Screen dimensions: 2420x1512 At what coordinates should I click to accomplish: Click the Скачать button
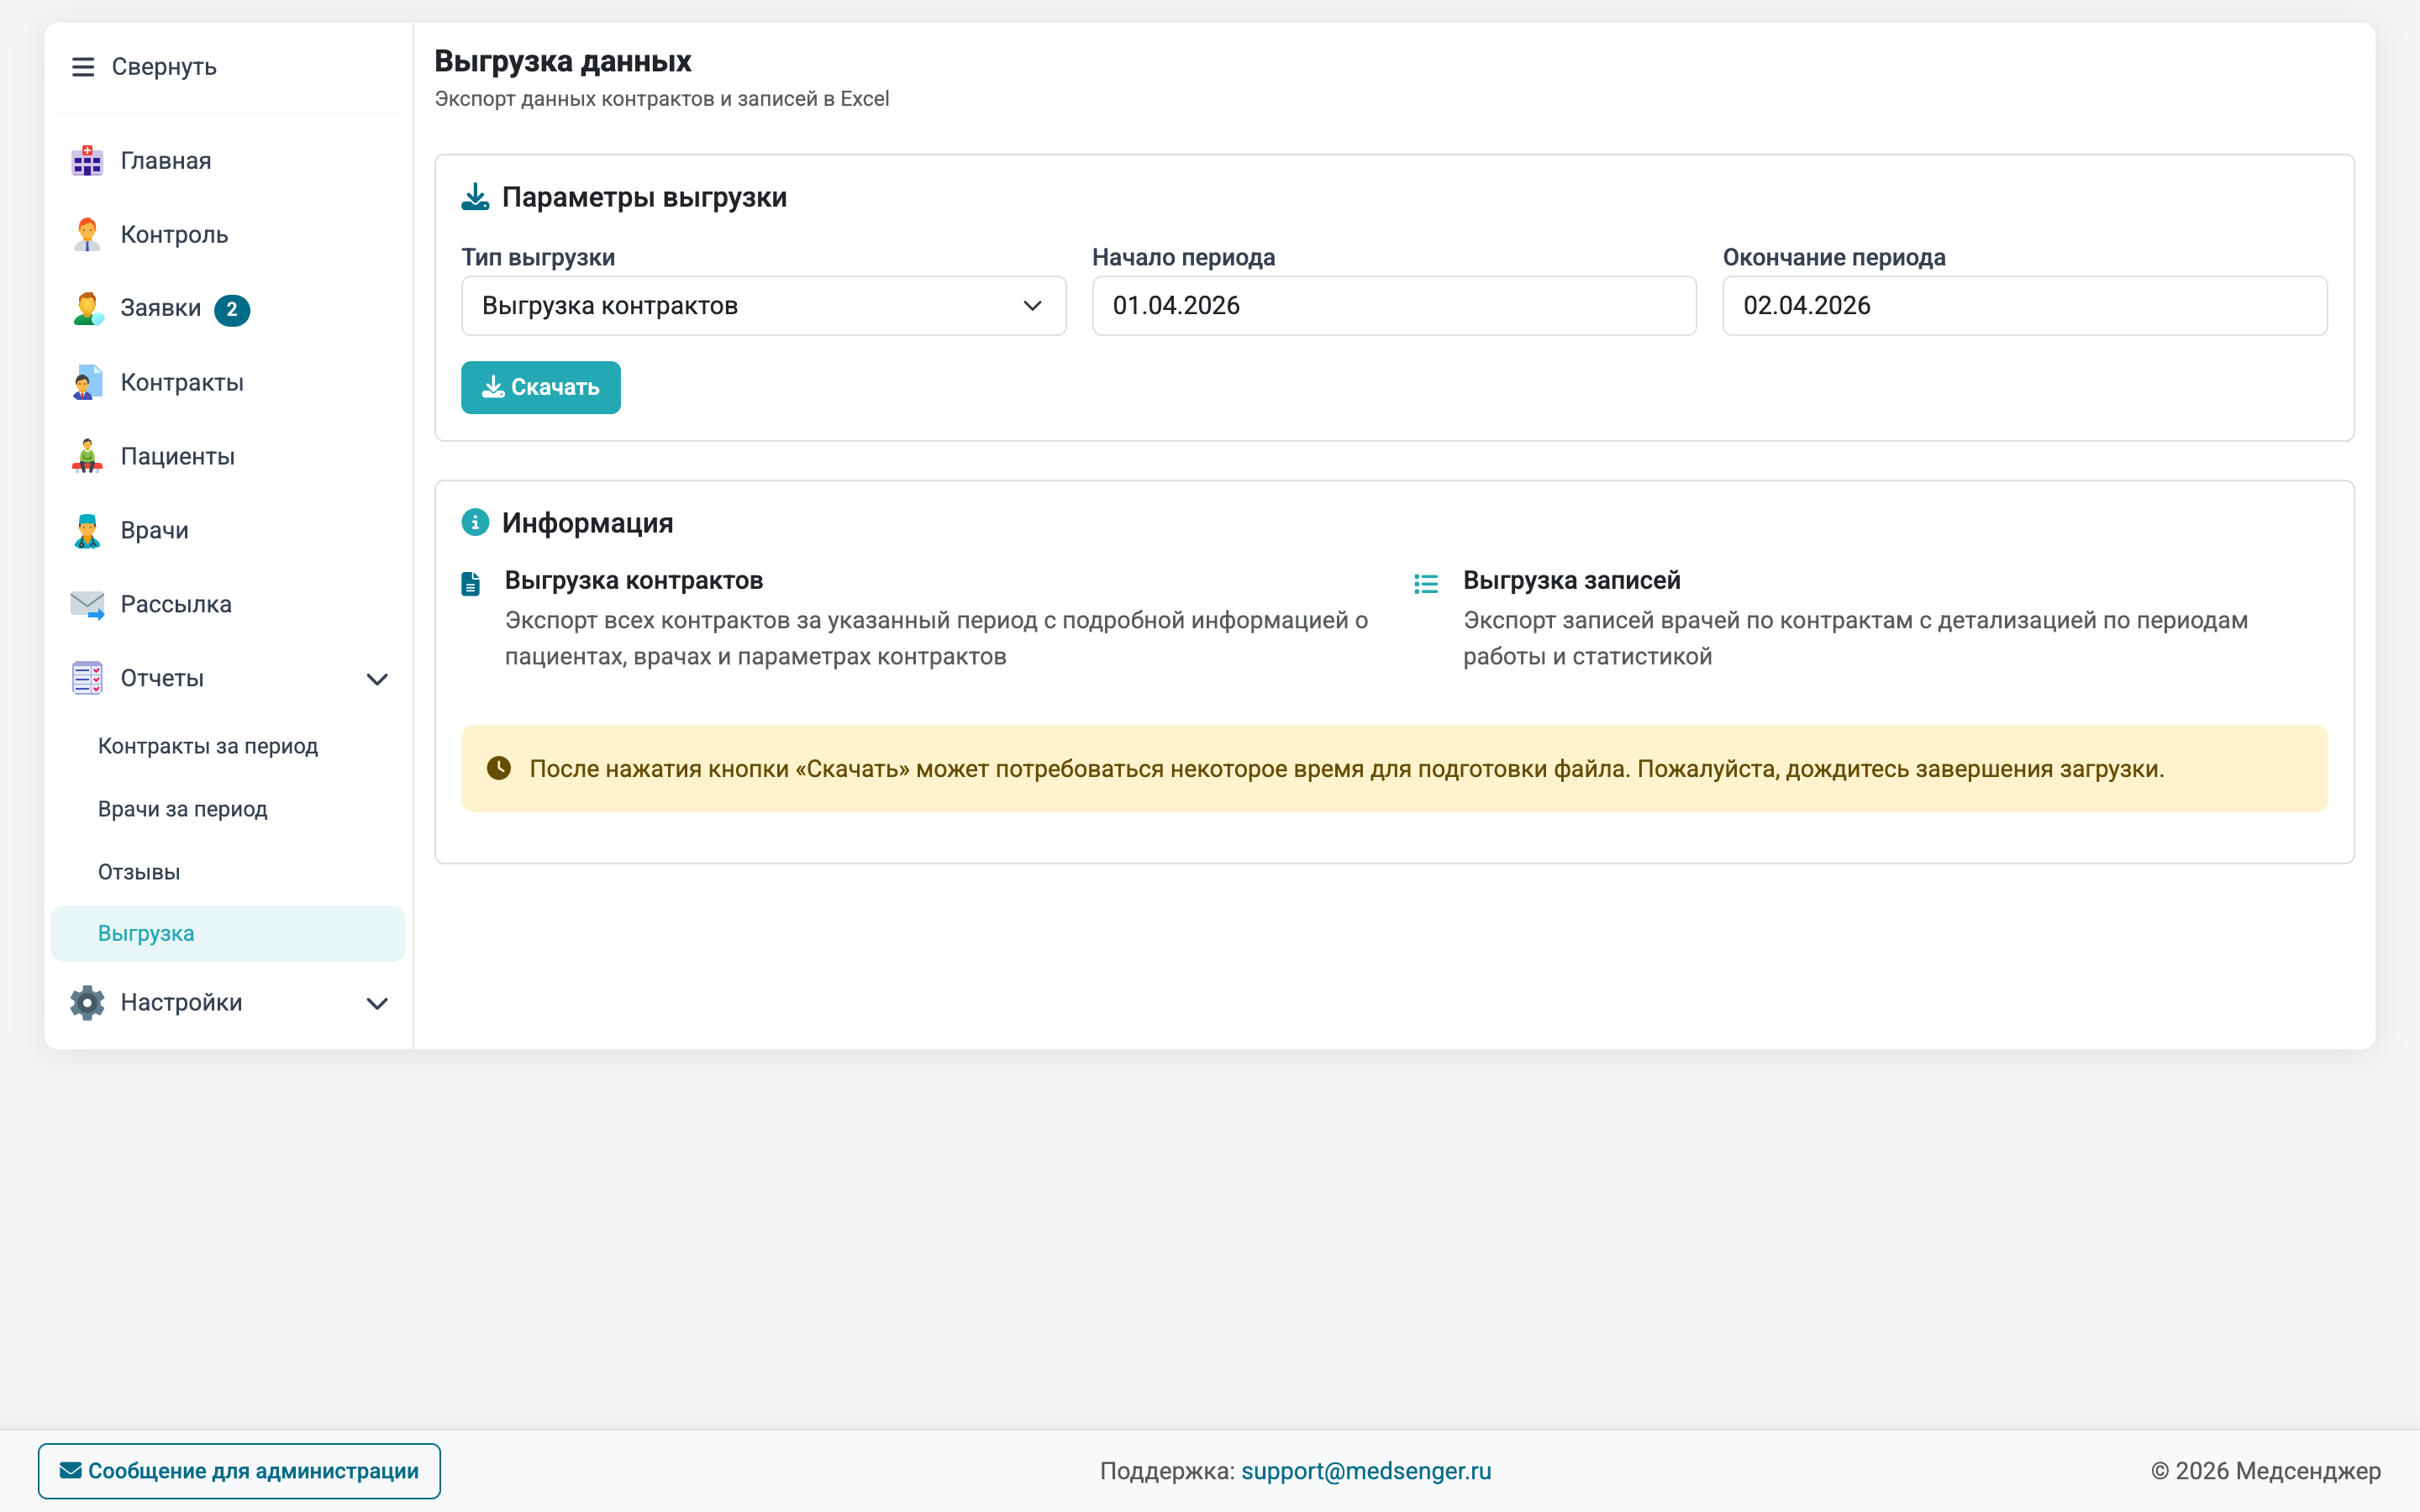pos(540,387)
